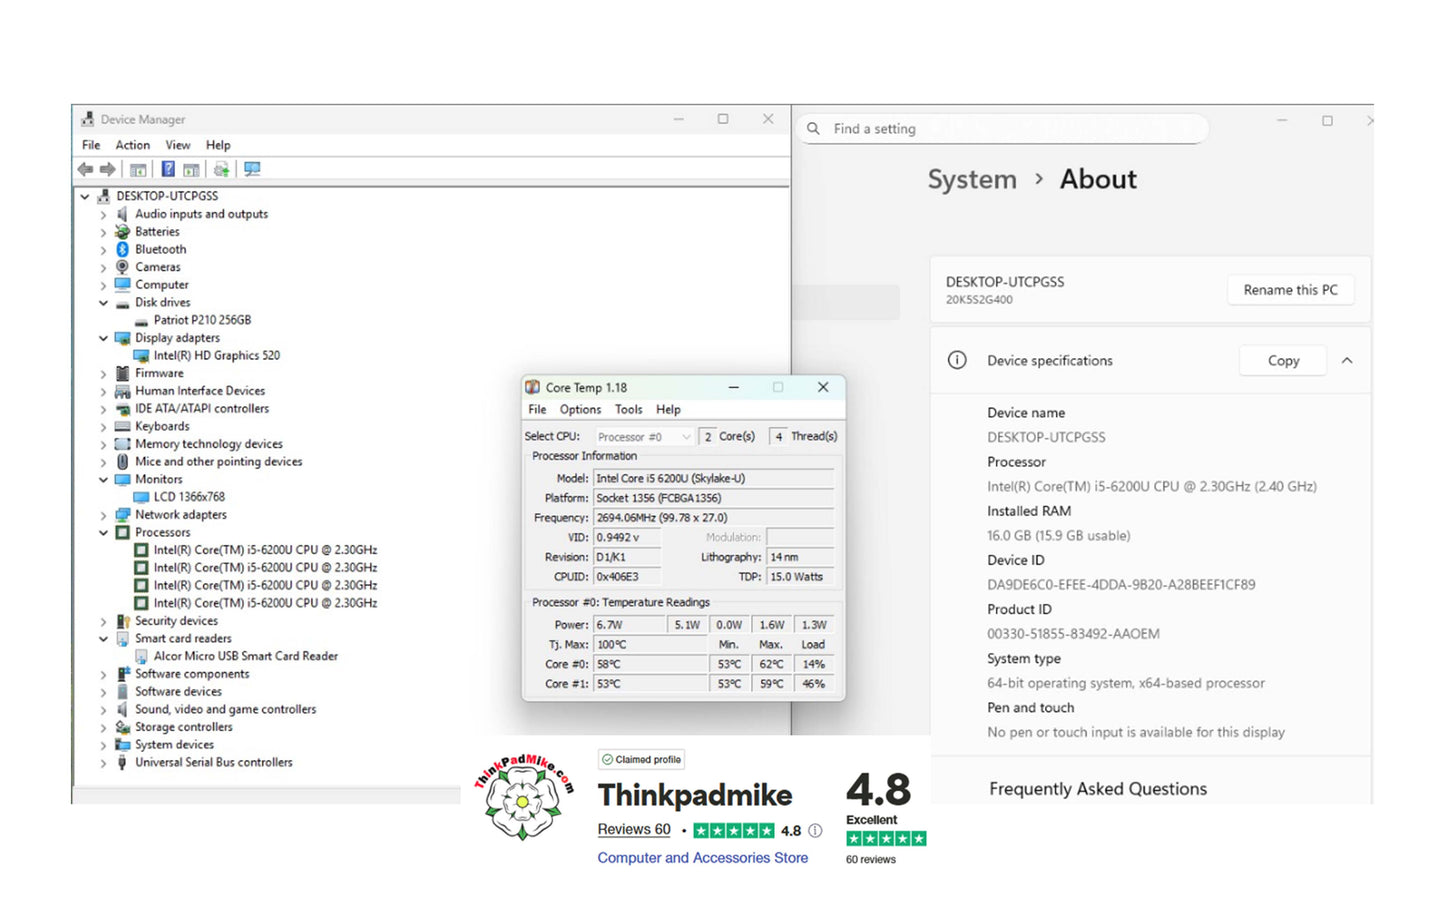The width and height of the screenshot is (1445, 908).
Task: Open Computer and Accessories Store link
Action: click(702, 857)
